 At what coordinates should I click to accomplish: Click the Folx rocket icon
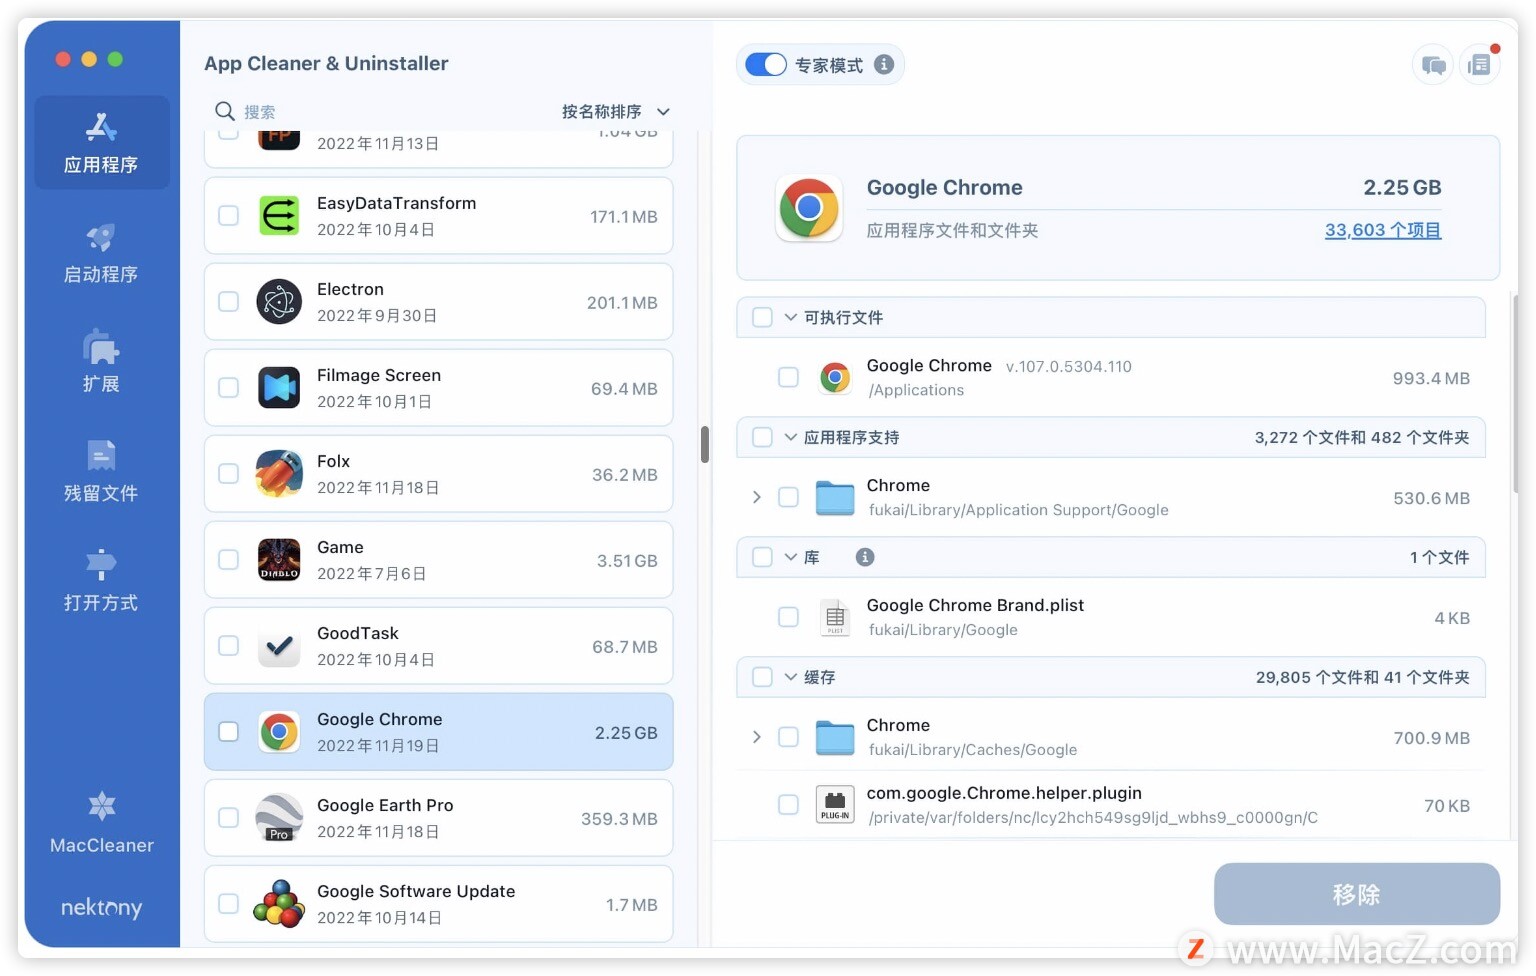coord(279,474)
